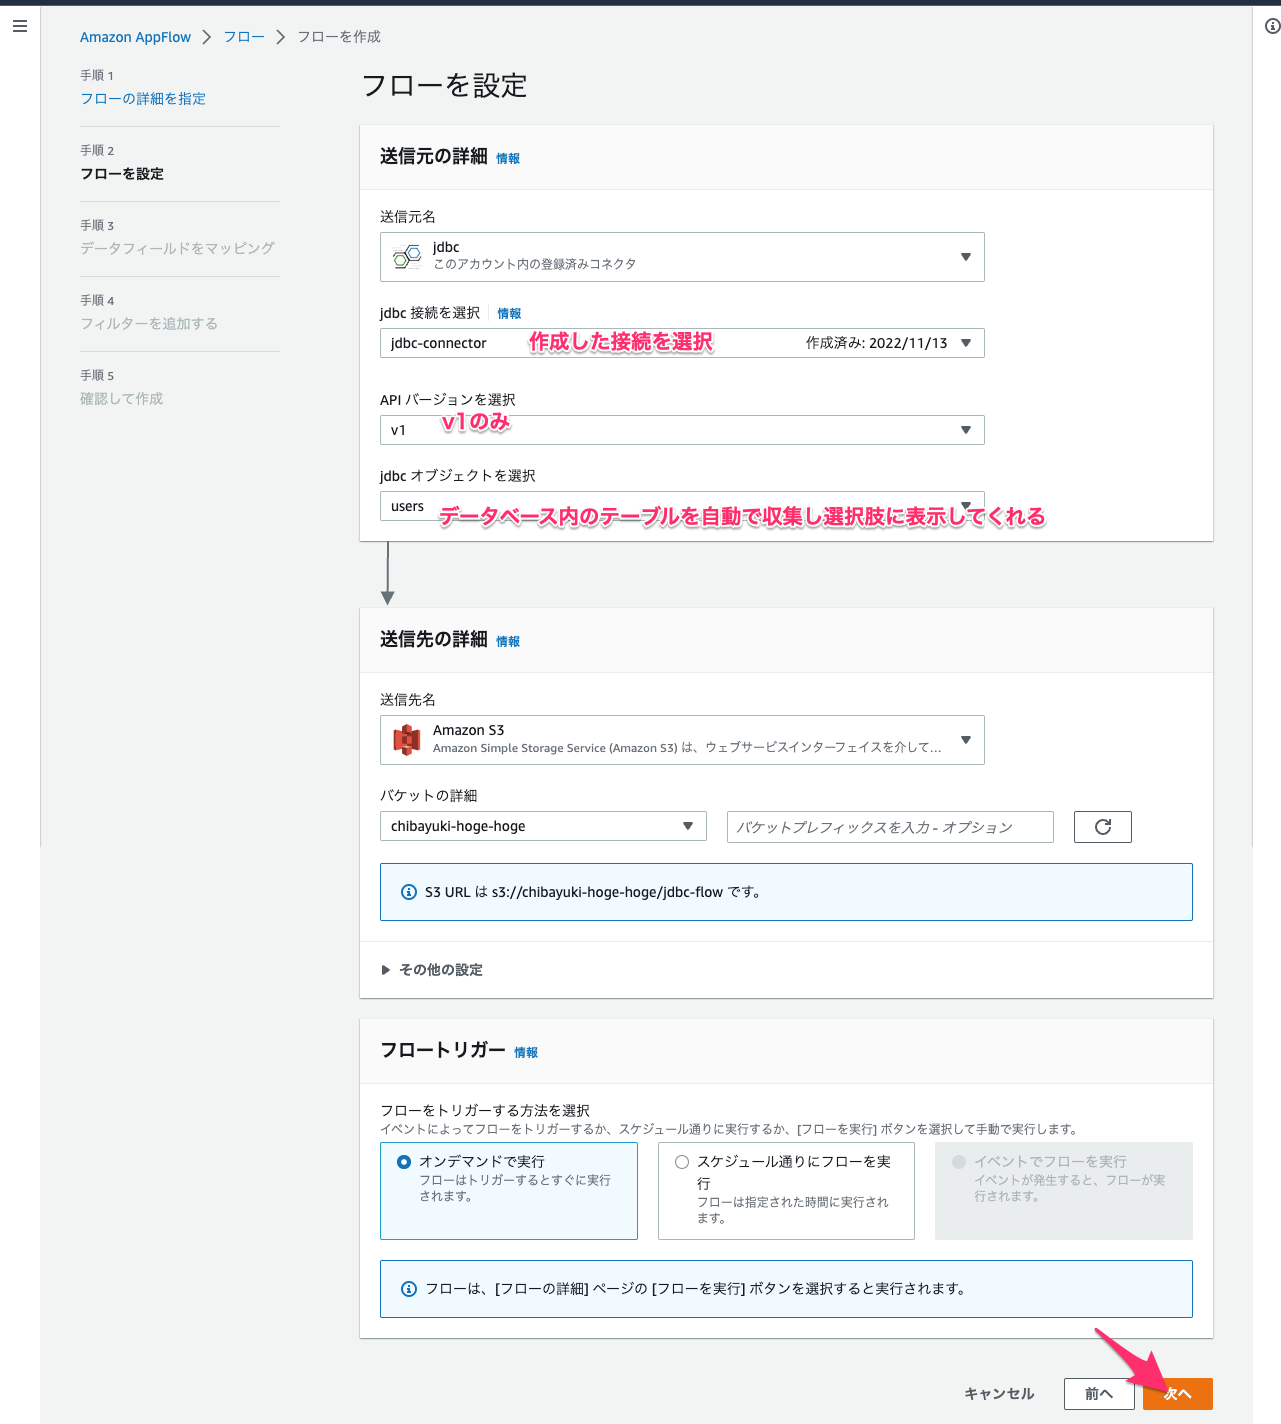Open the navigation sidebar hamburger menu
Screen dimensions: 1281x1424
tap(19, 26)
